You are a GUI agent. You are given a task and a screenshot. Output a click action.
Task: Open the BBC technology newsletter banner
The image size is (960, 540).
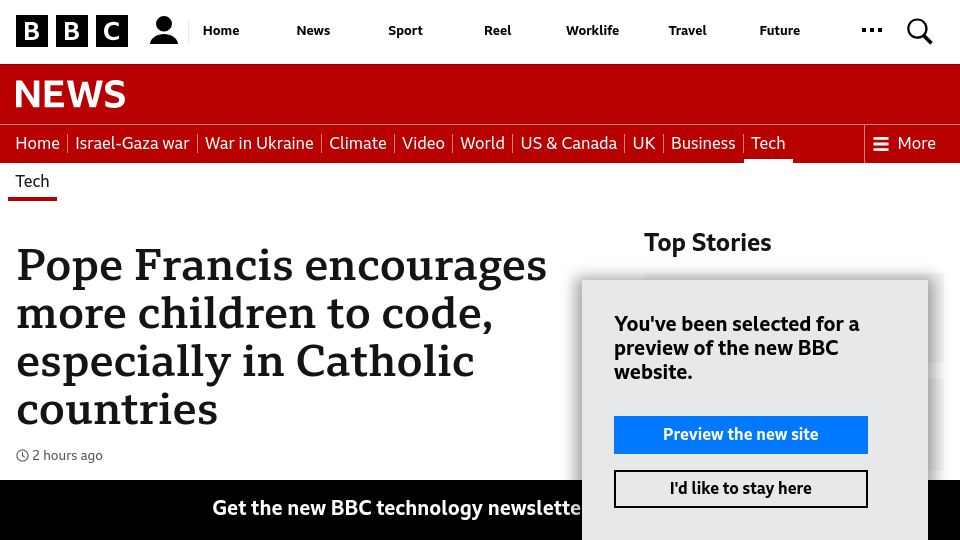[x=291, y=508]
